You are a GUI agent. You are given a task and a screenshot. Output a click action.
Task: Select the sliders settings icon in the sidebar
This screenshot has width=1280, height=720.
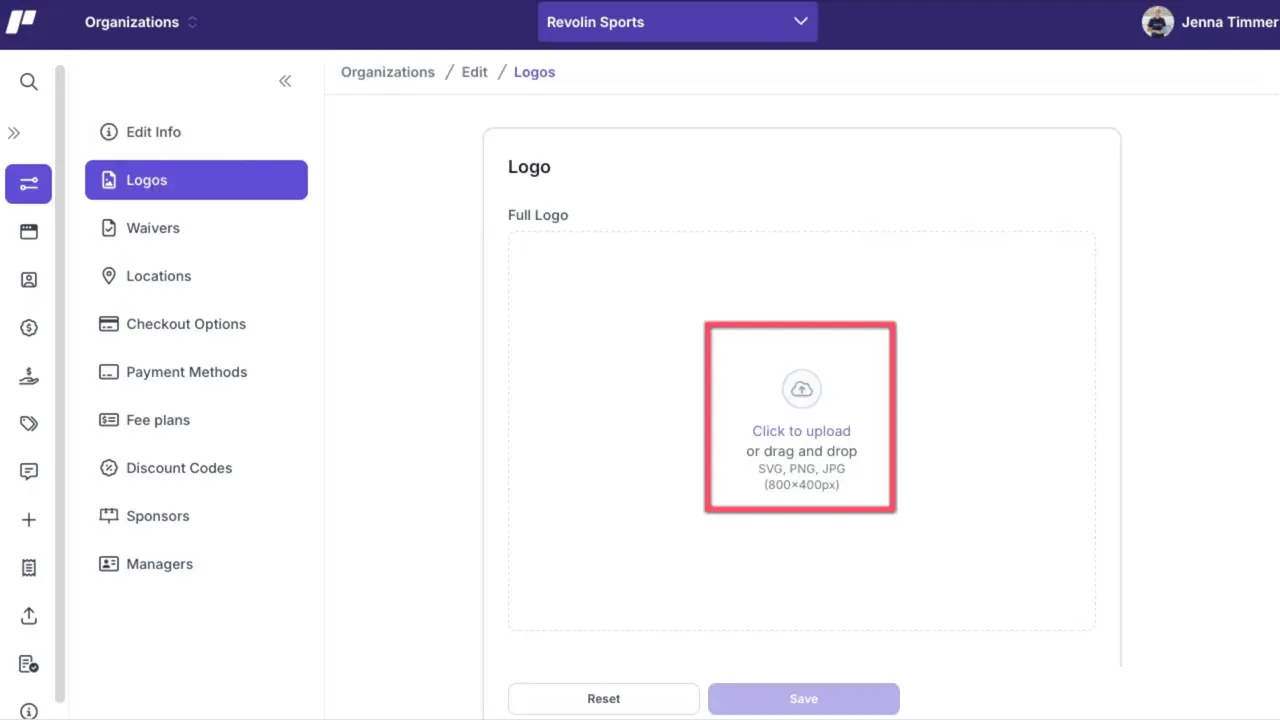28,183
